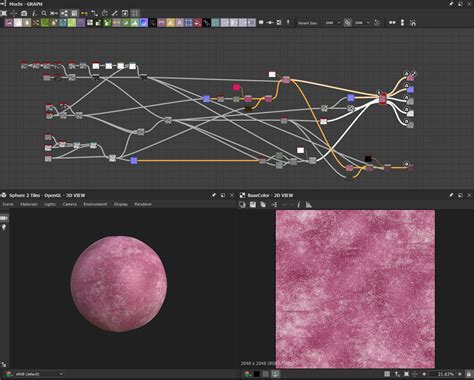Open the Renderer menu in the 3D view

(143, 204)
